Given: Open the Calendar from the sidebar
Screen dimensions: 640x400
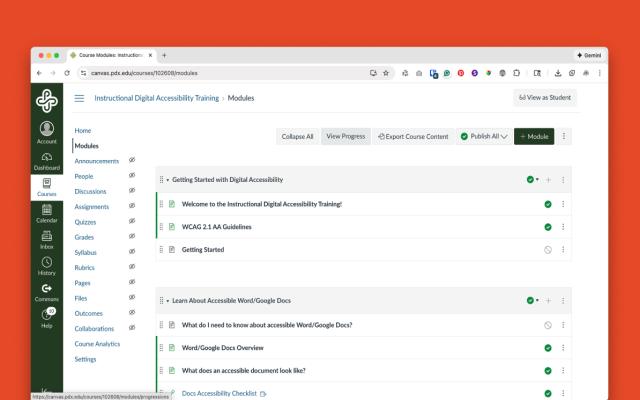Looking at the screenshot, I should tap(47, 214).
